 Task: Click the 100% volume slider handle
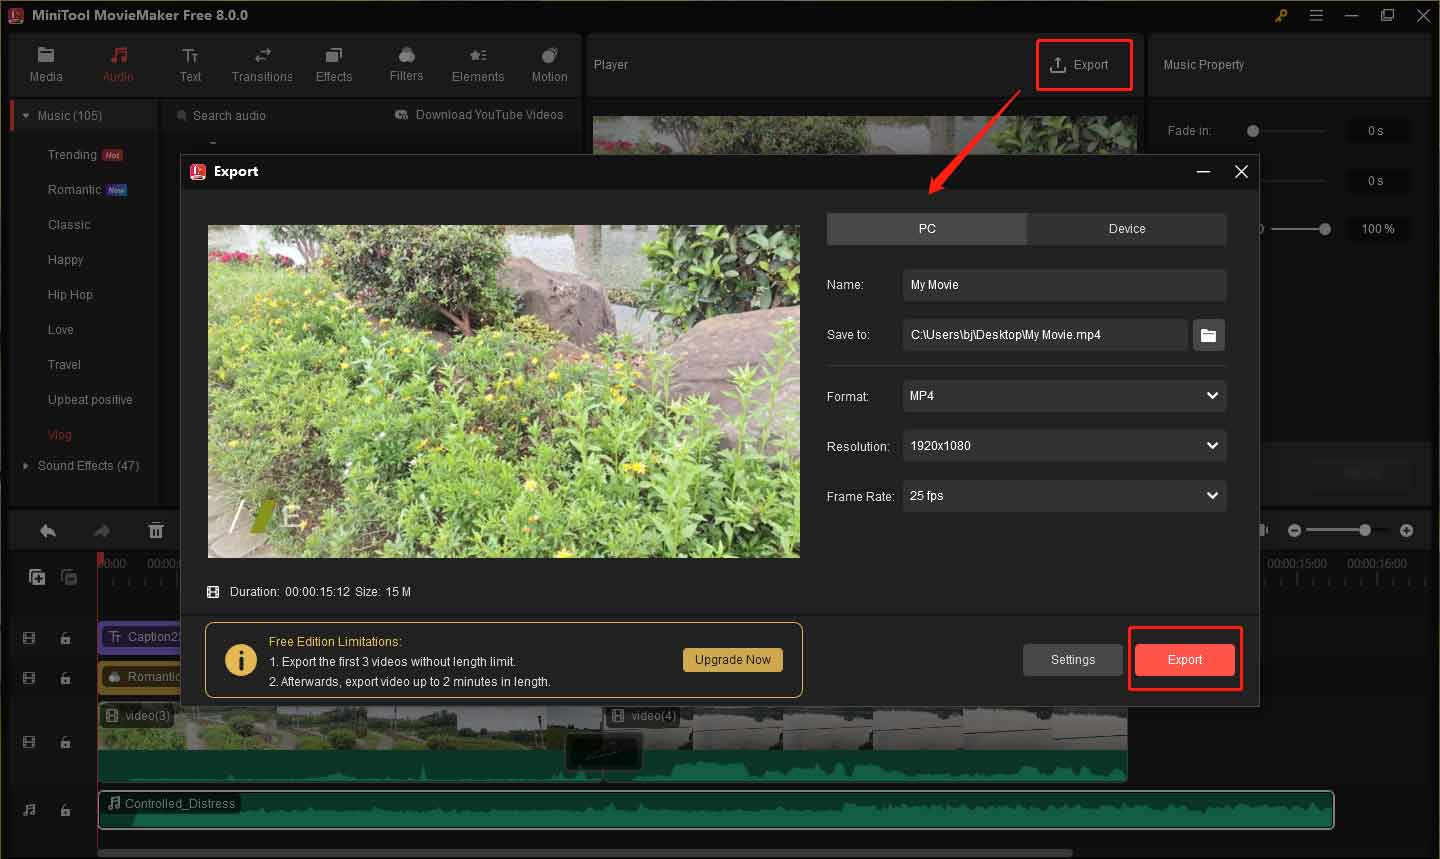pyautogui.click(x=1325, y=229)
